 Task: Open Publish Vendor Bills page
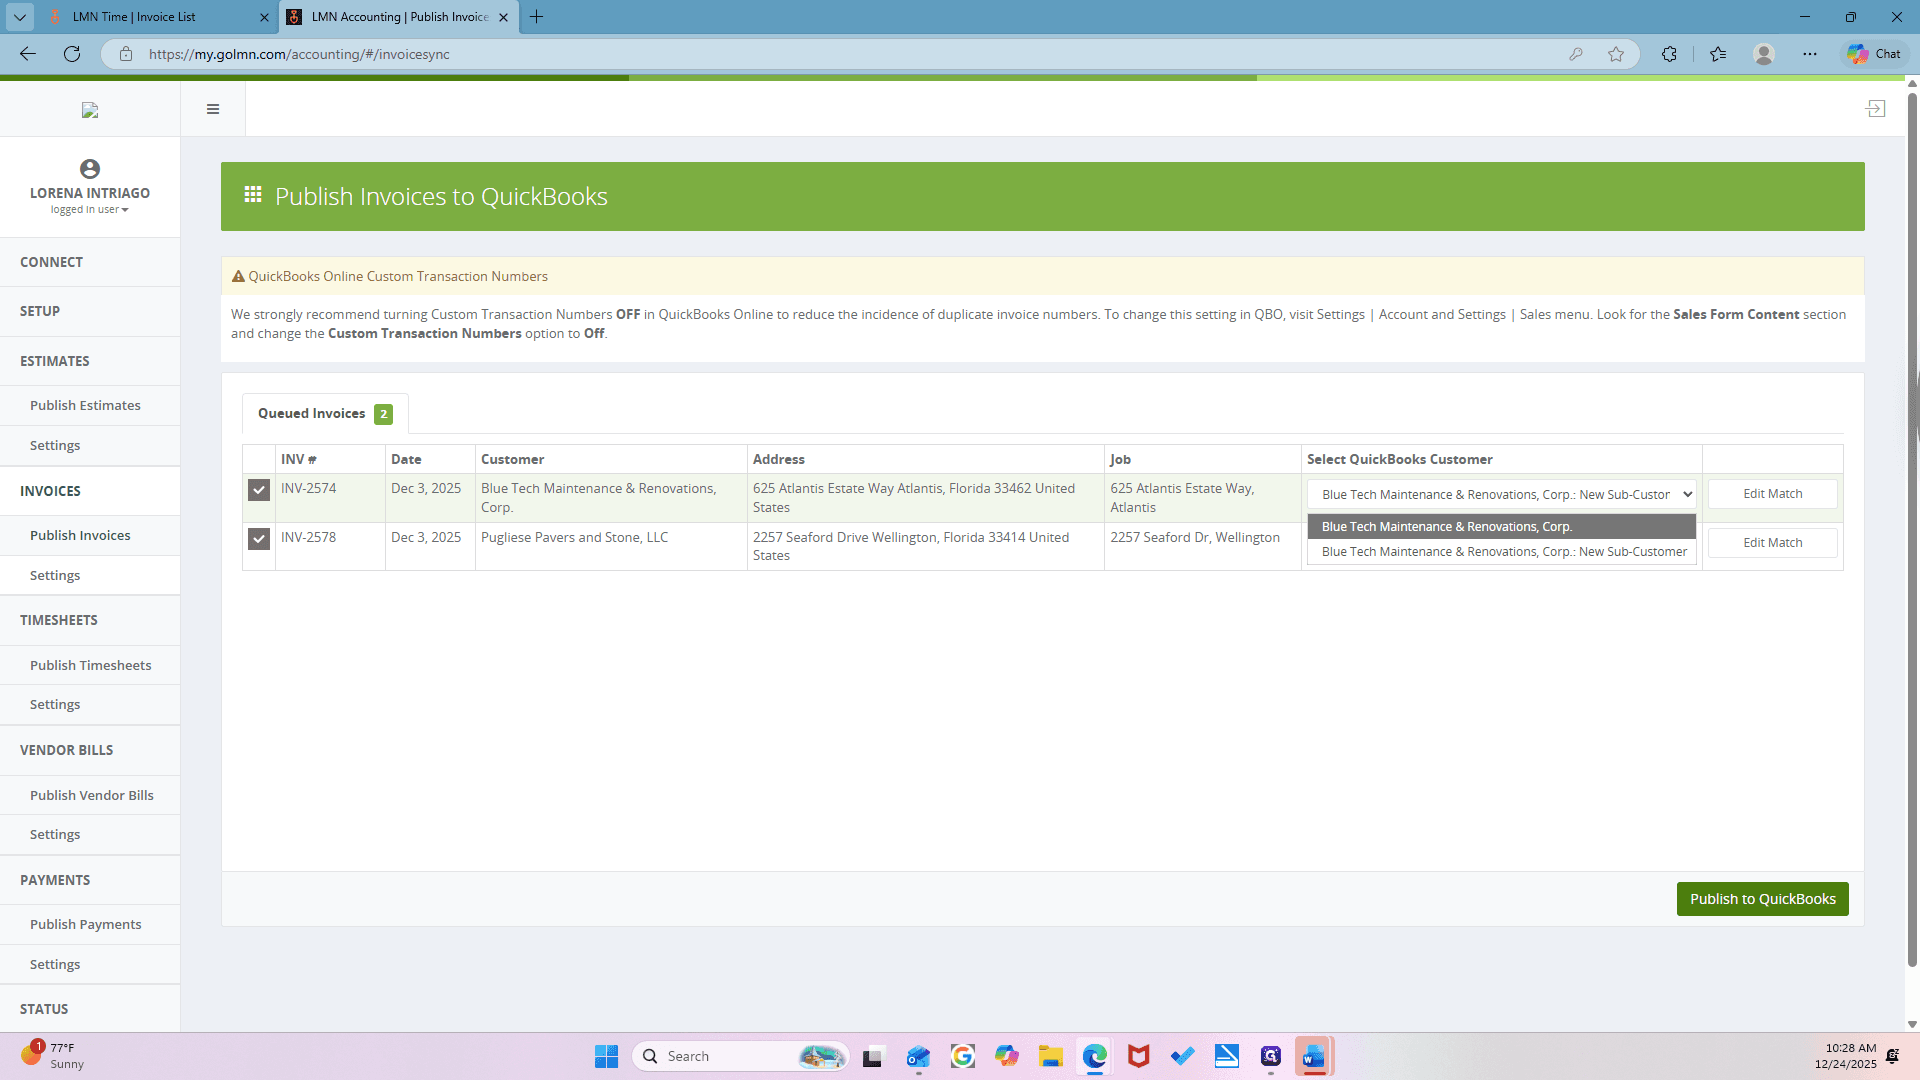point(90,795)
